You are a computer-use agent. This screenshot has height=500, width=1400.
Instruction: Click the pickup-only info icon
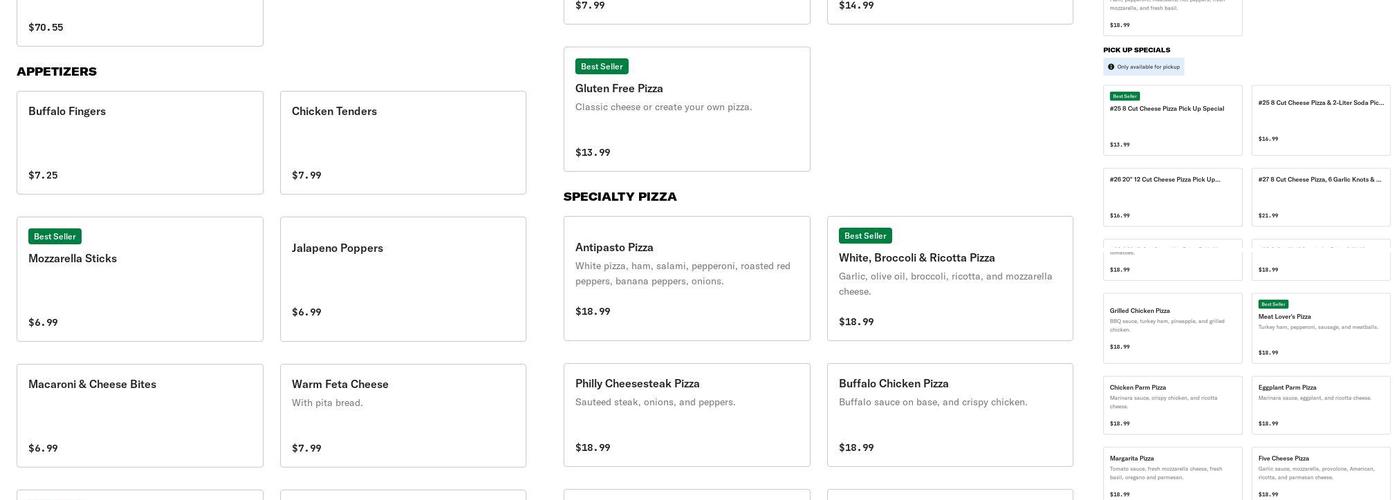tap(1111, 67)
